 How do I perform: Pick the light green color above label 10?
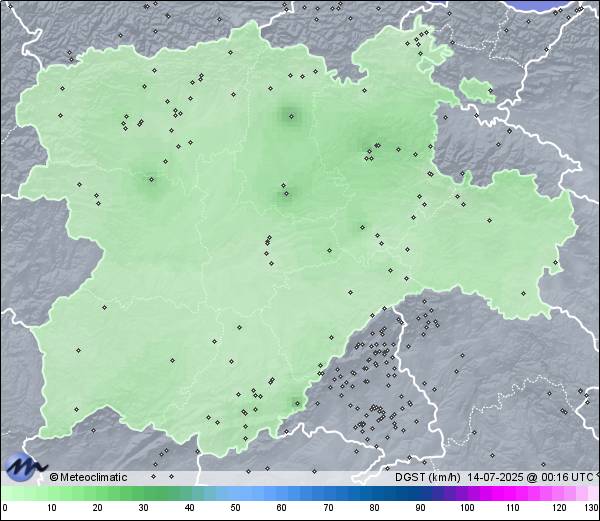[52, 494]
